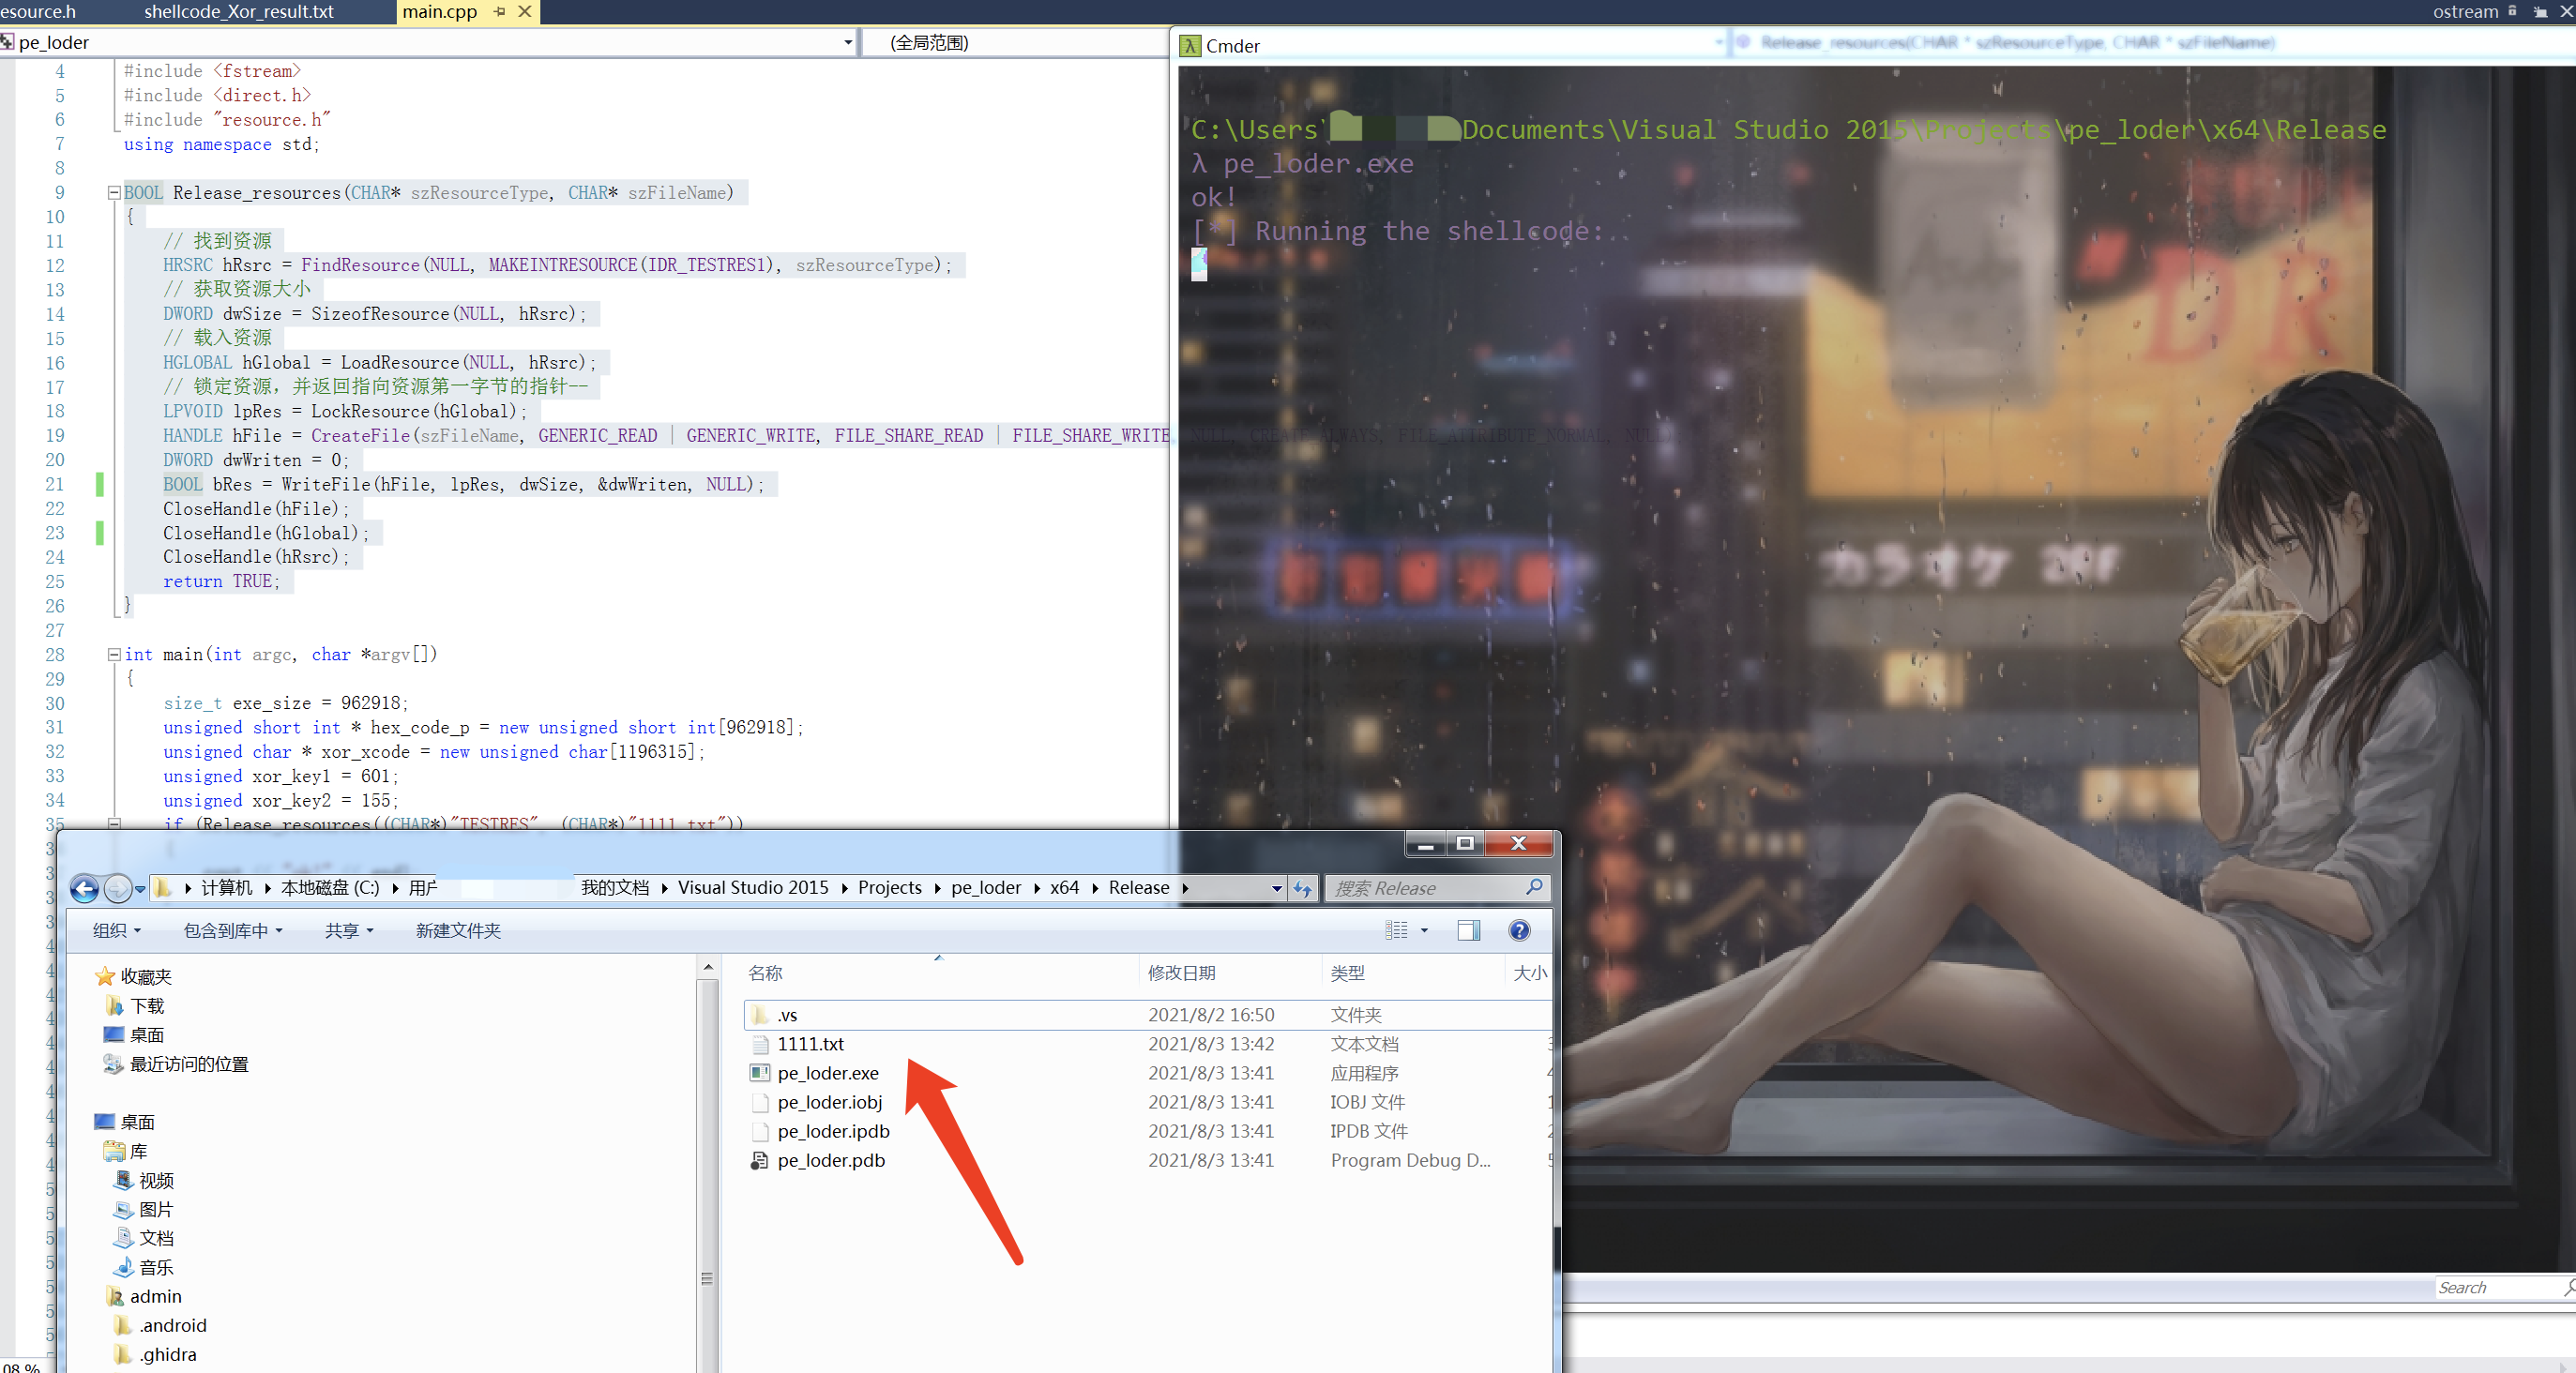The height and width of the screenshot is (1373, 2576).
Task: Click the Cmder lambda icon in the title bar
Action: [1190, 46]
